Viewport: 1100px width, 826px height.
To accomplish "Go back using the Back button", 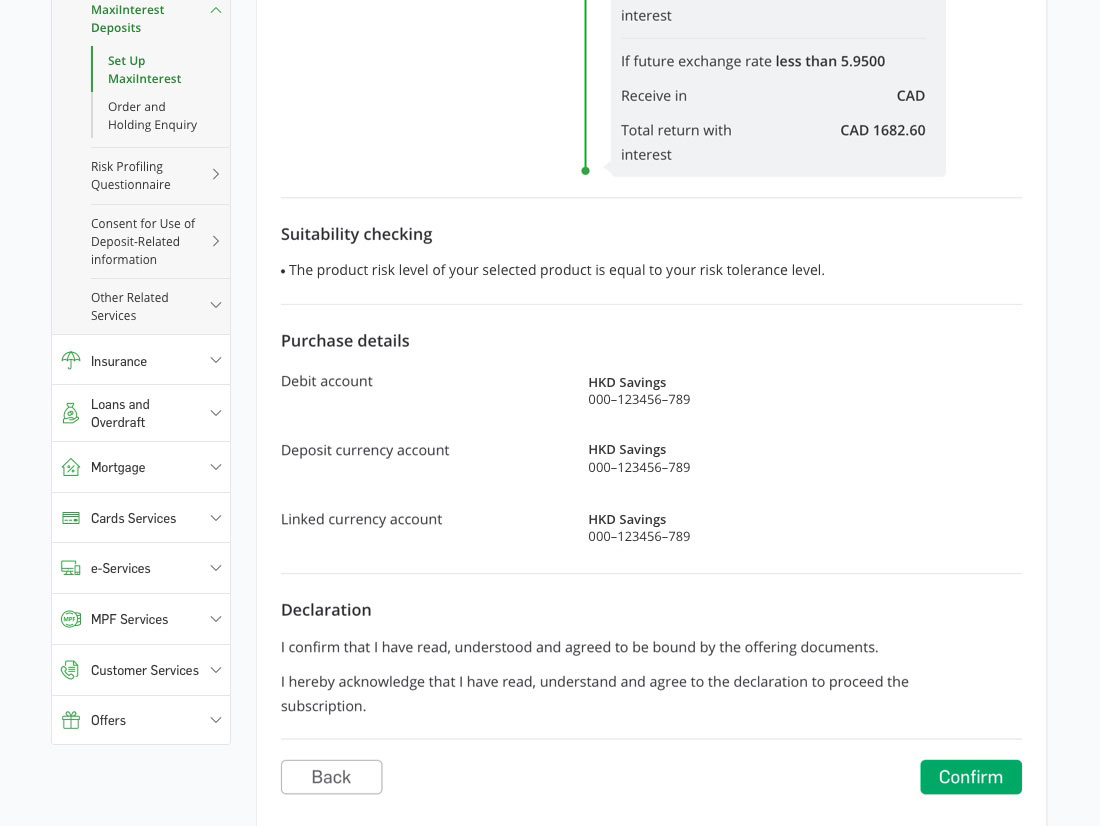I will pyautogui.click(x=331, y=777).
